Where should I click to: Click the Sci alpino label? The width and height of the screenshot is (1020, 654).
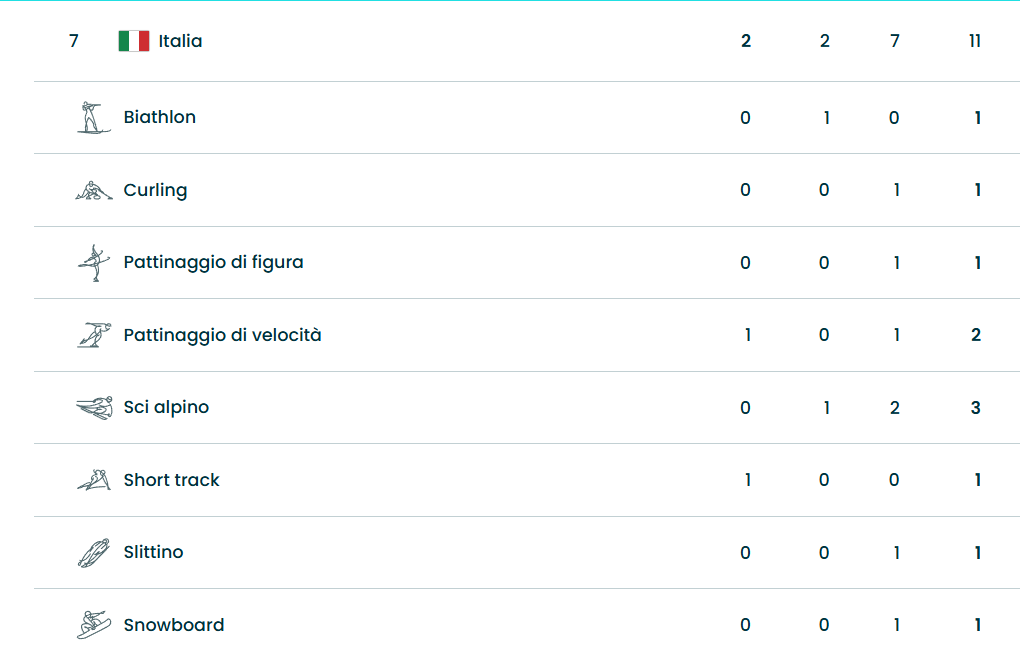(166, 407)
